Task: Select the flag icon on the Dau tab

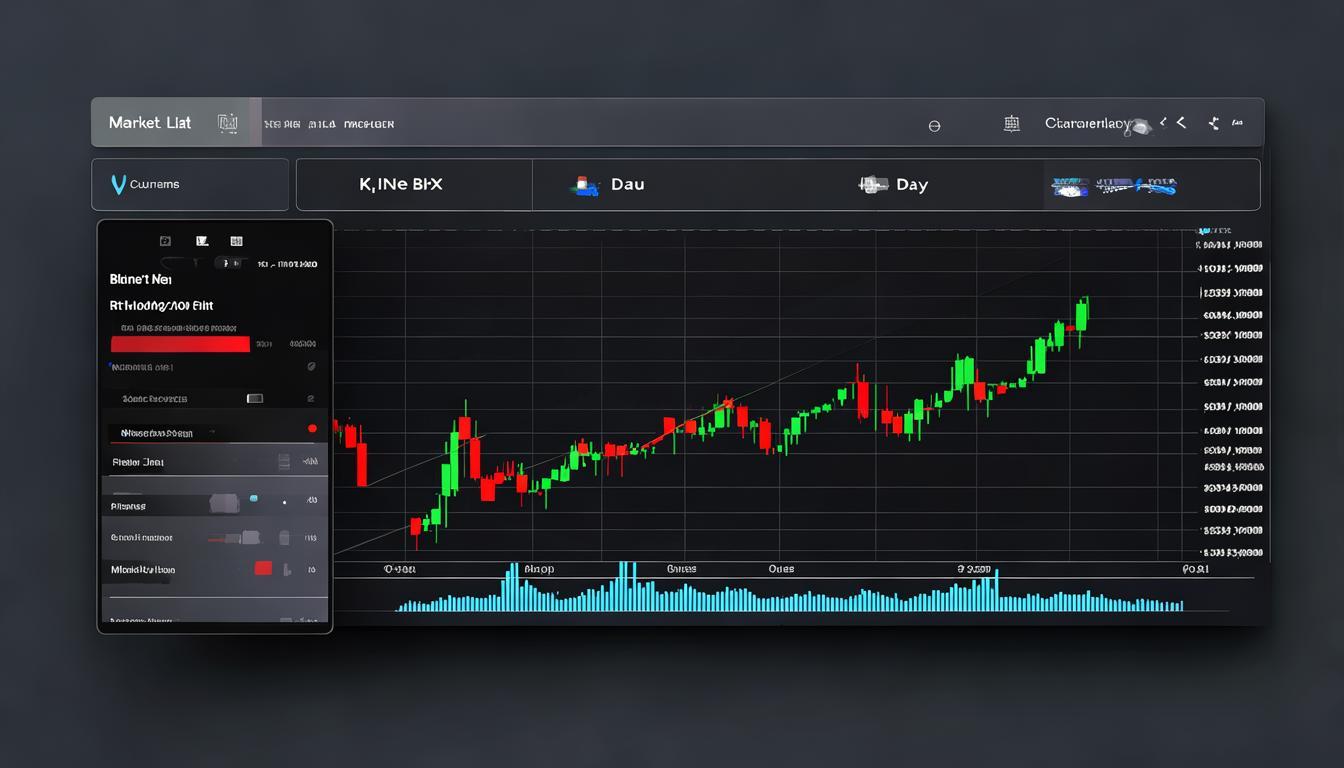Action: point(583,183)
